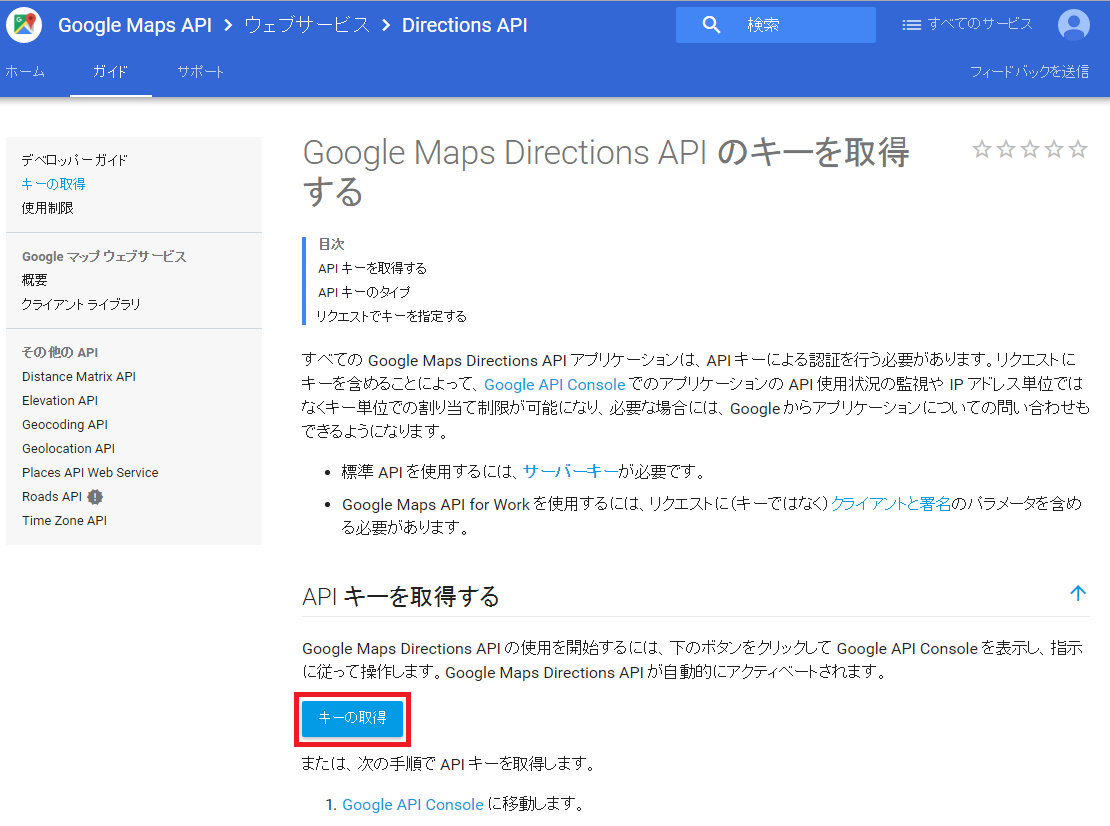Open Google API Console link in step 1

(413, 805)
